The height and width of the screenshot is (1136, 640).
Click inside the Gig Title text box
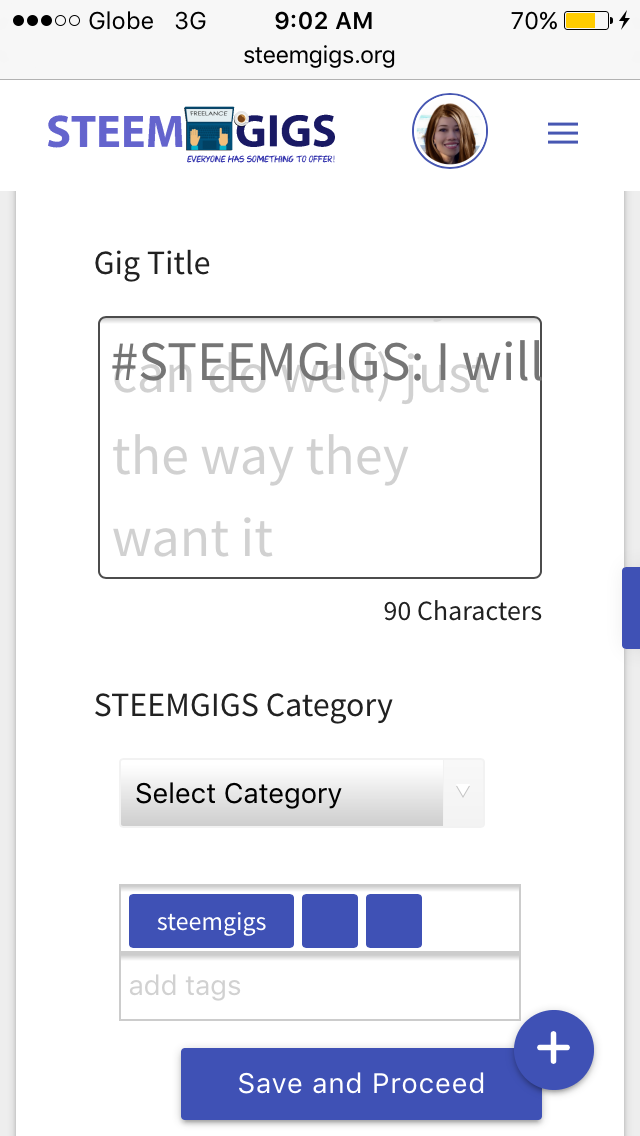point(318,447)
